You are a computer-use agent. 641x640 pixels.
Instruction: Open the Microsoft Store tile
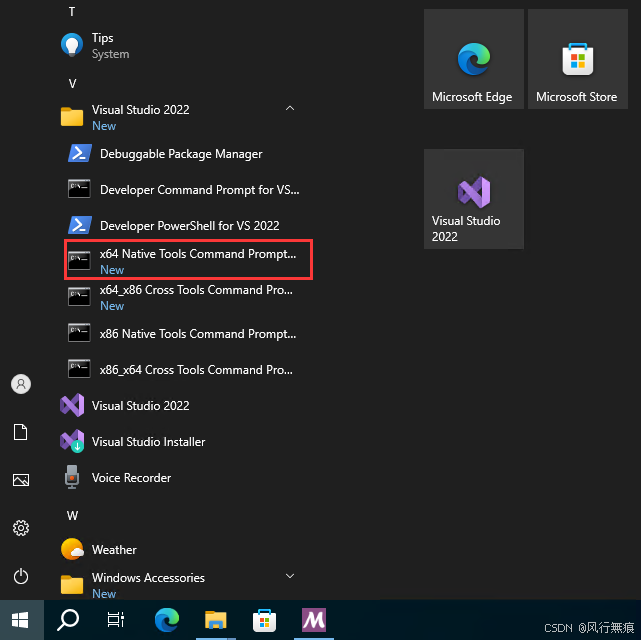(578, 59)
